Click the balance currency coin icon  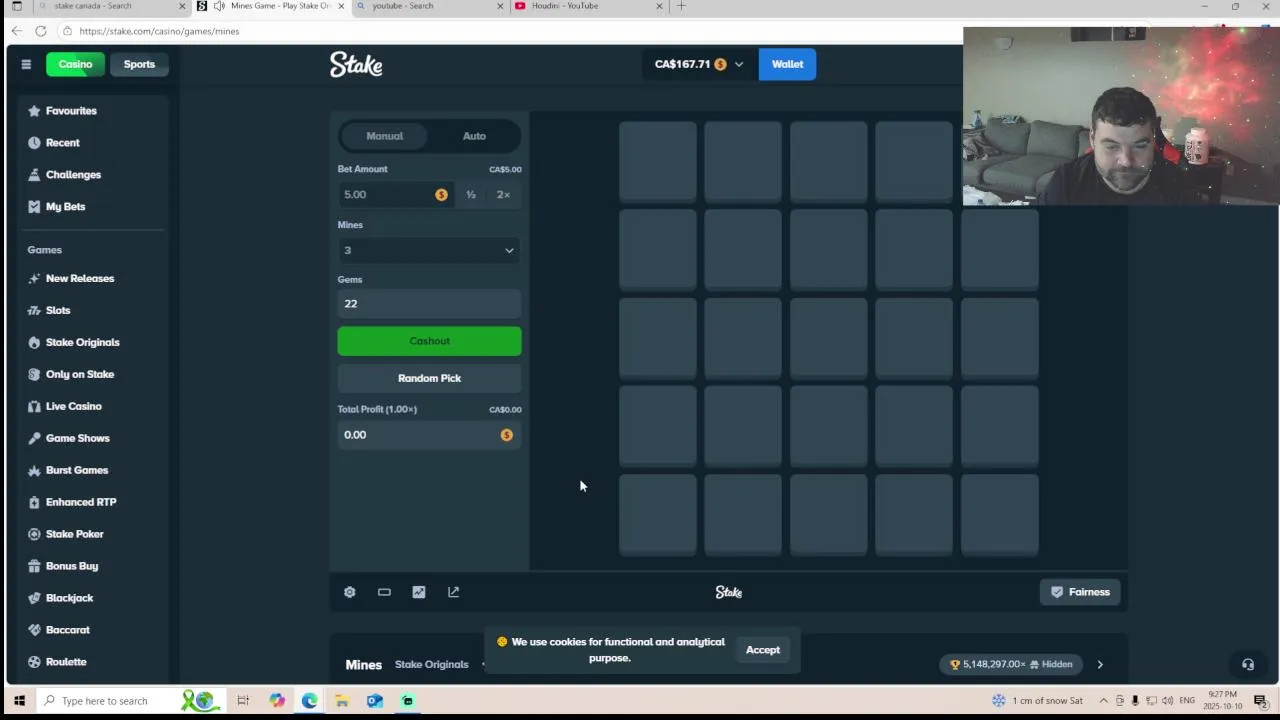[720, 64]
